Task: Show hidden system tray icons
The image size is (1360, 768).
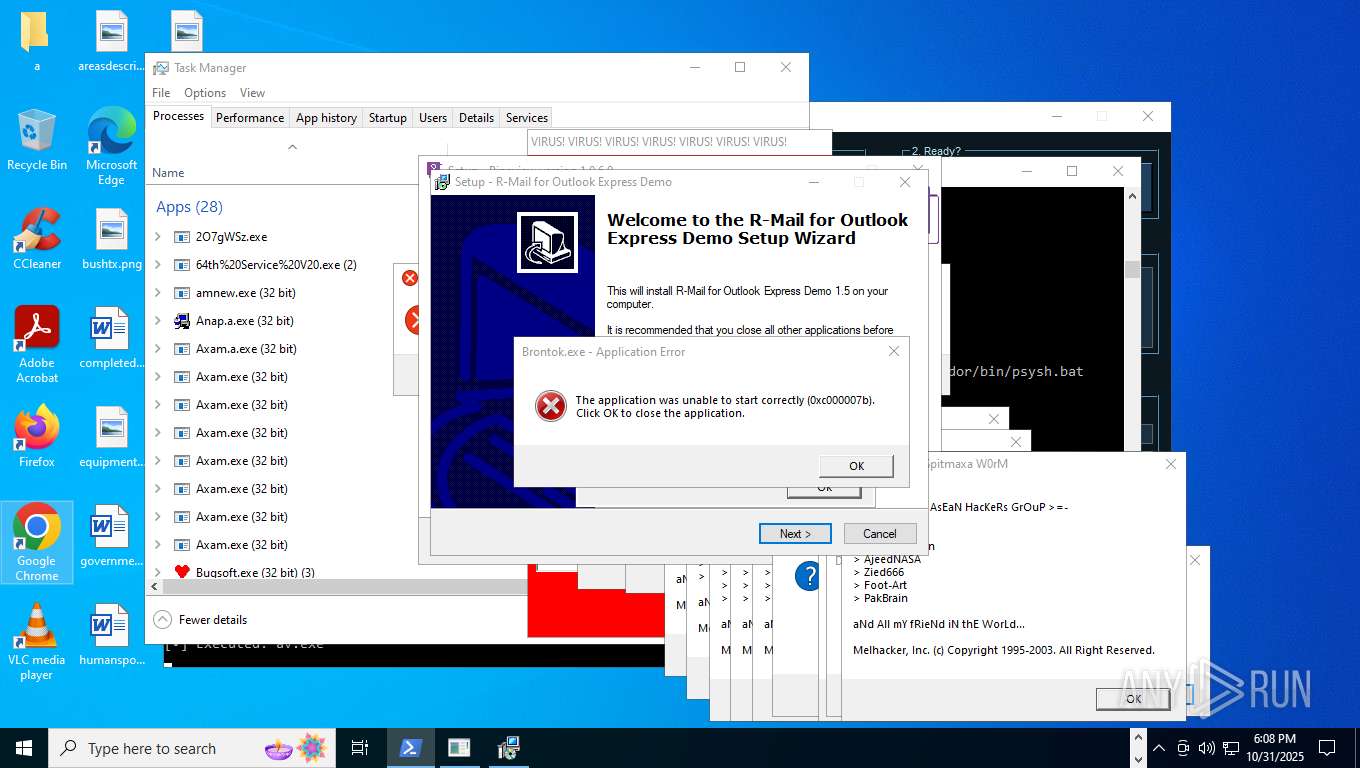Action: point(1159,748)
